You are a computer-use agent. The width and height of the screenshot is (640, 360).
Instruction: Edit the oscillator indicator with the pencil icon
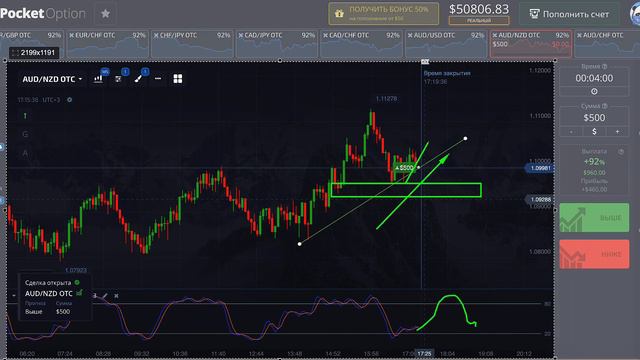pos(105,296)
